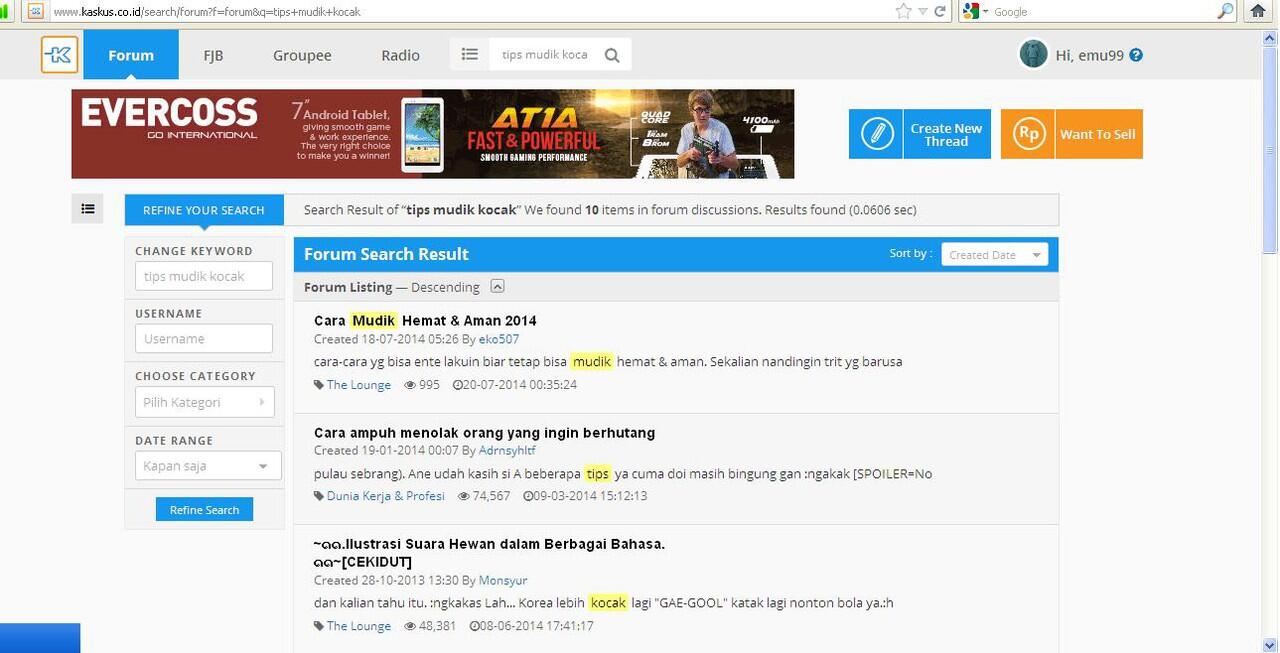
Task: Open thread 'Ilustrasi Suara Hewan dalam Berbagai Bahasa'
Action: pos(489,552)
